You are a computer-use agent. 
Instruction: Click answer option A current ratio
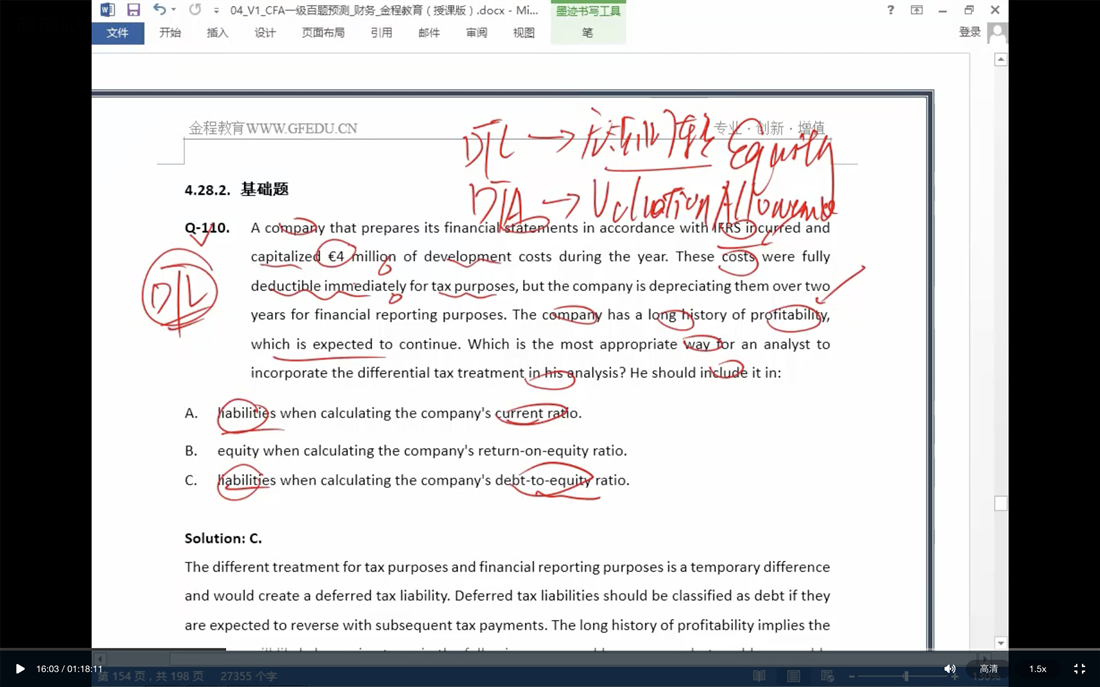[x=399, y=413]
